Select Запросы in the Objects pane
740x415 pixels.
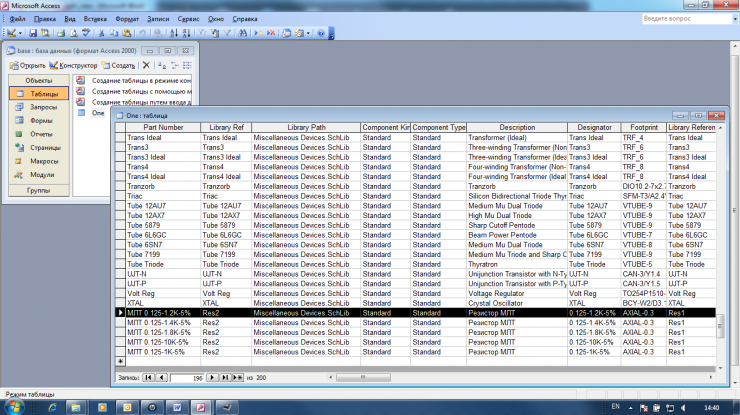pos(42,106)
